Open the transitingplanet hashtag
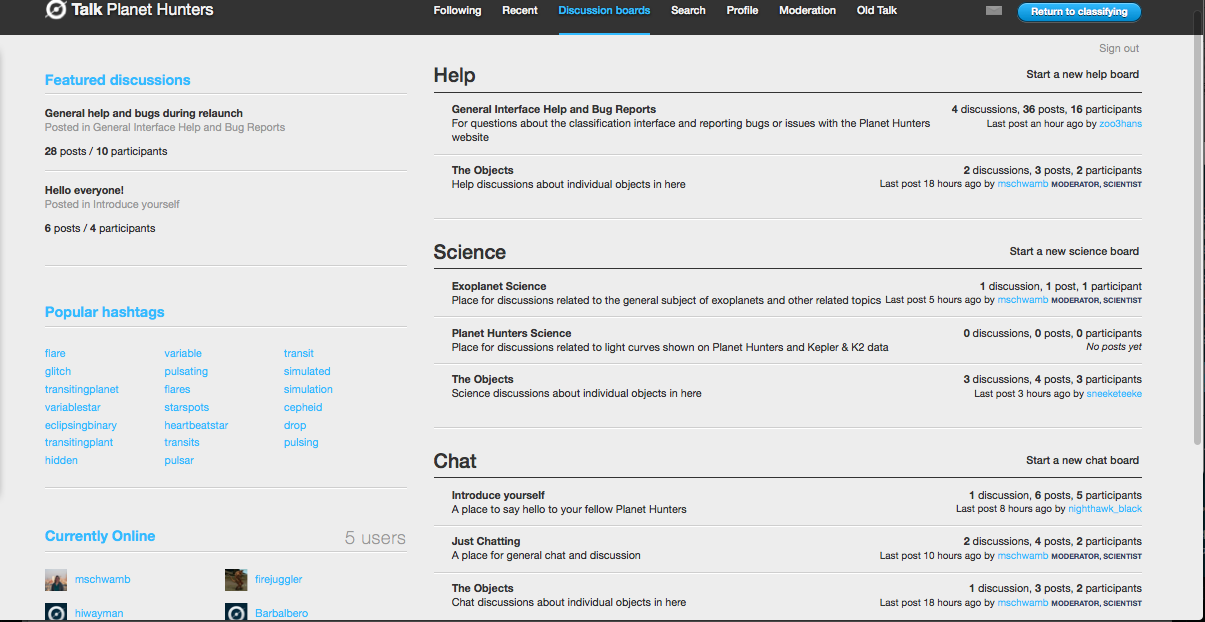This screenshot has width=1205, height=622. (x=81, y=389)
